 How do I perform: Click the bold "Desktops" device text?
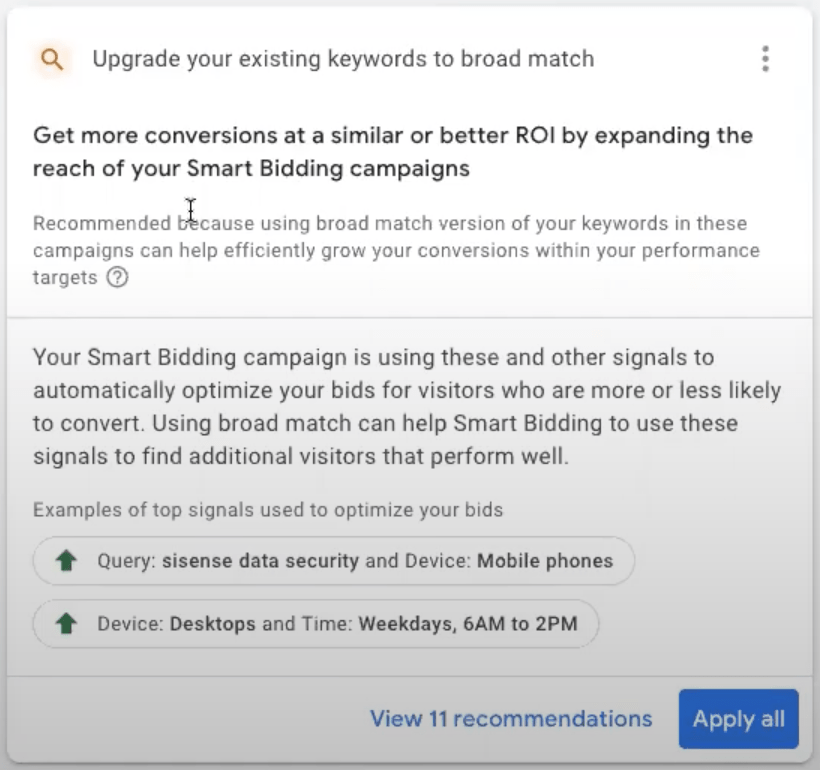pyautogui.click(x=213, y=624)
